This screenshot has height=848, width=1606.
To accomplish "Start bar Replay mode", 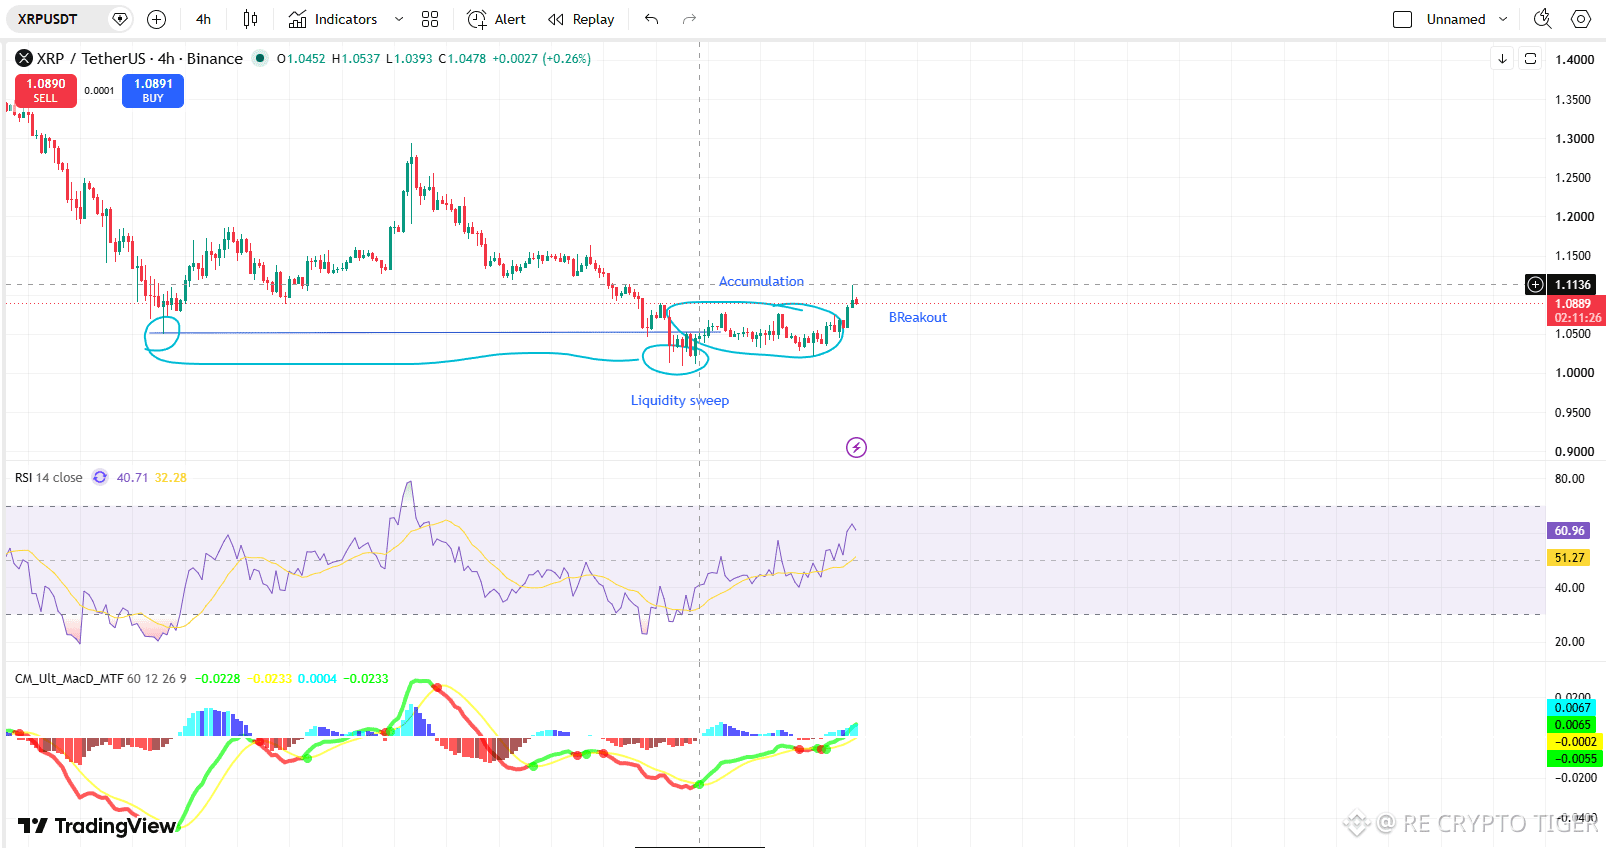I will tap(581, 19).
